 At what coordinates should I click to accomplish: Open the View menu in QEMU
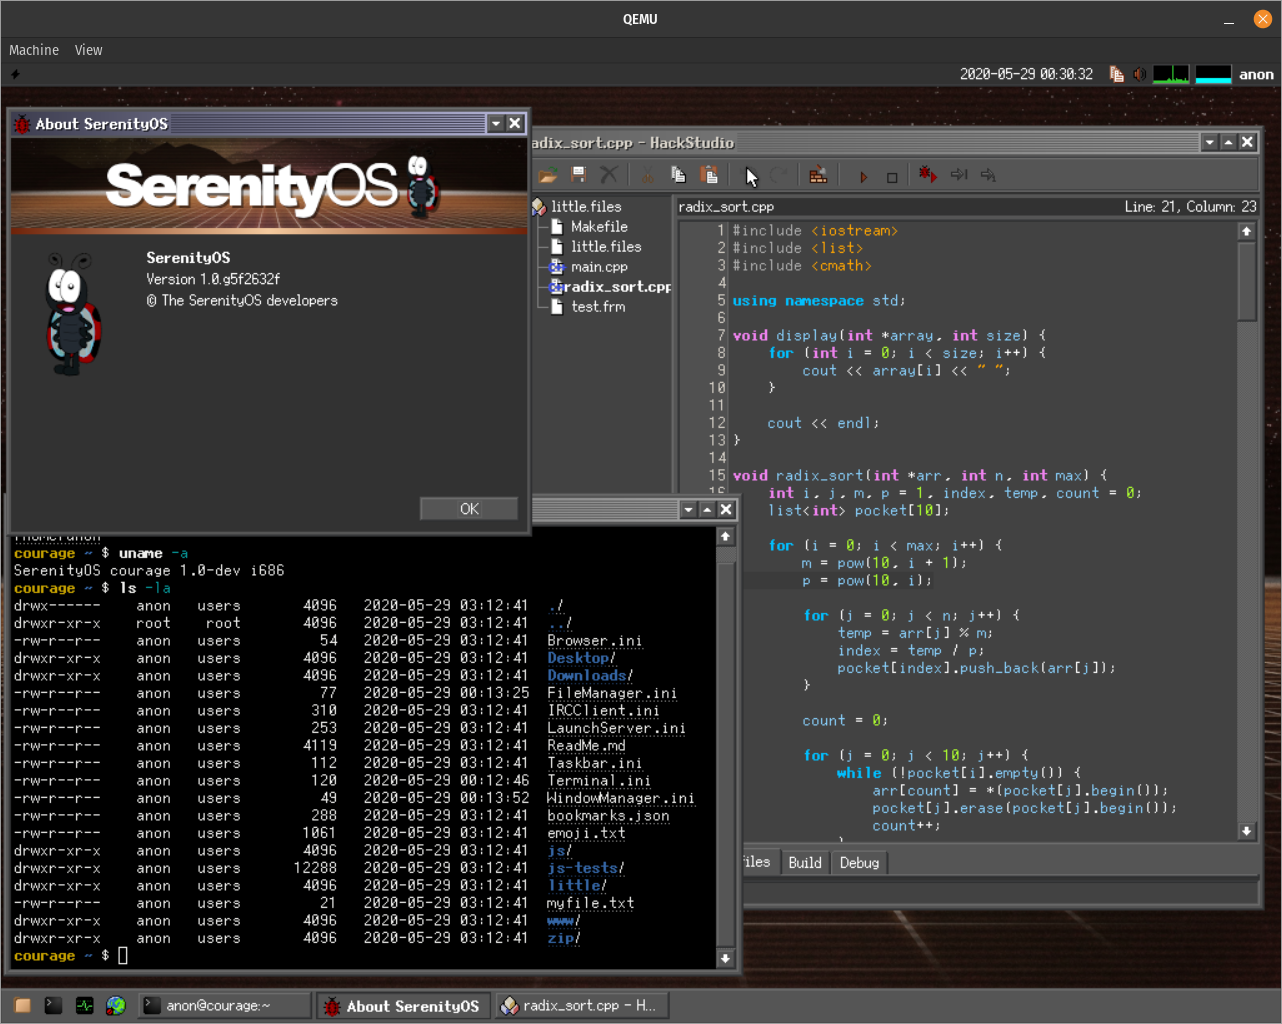[89, 50]
